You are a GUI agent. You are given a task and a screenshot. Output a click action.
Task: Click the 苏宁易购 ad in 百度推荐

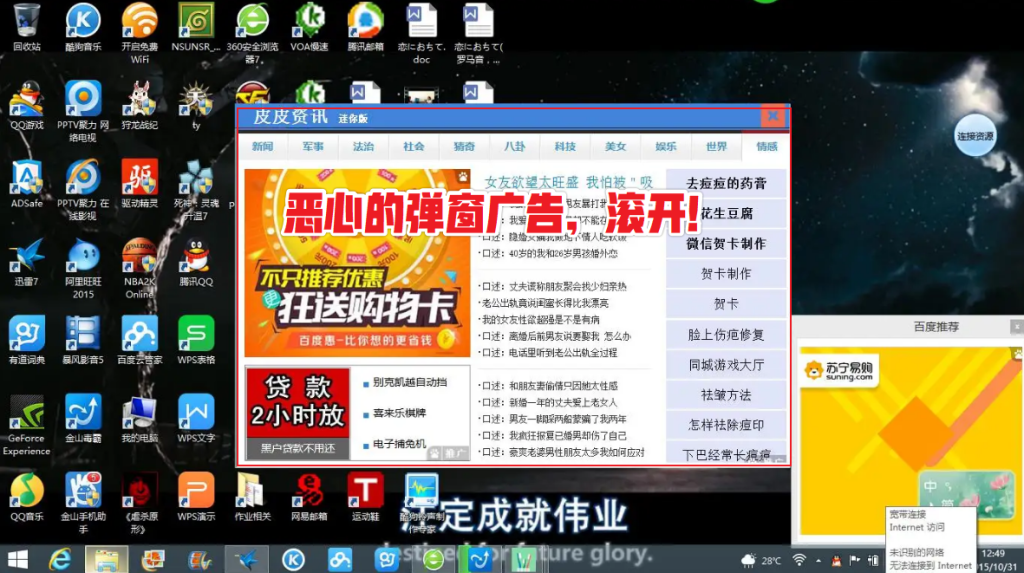coord(909,441)
